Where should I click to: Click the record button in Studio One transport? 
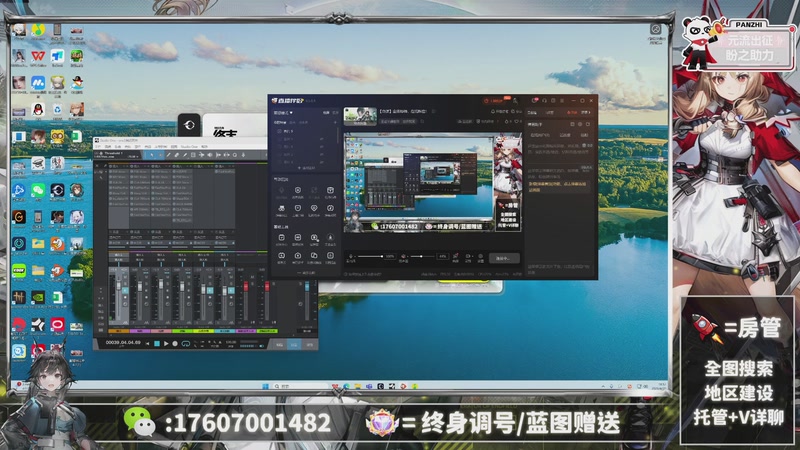[176, 344]
